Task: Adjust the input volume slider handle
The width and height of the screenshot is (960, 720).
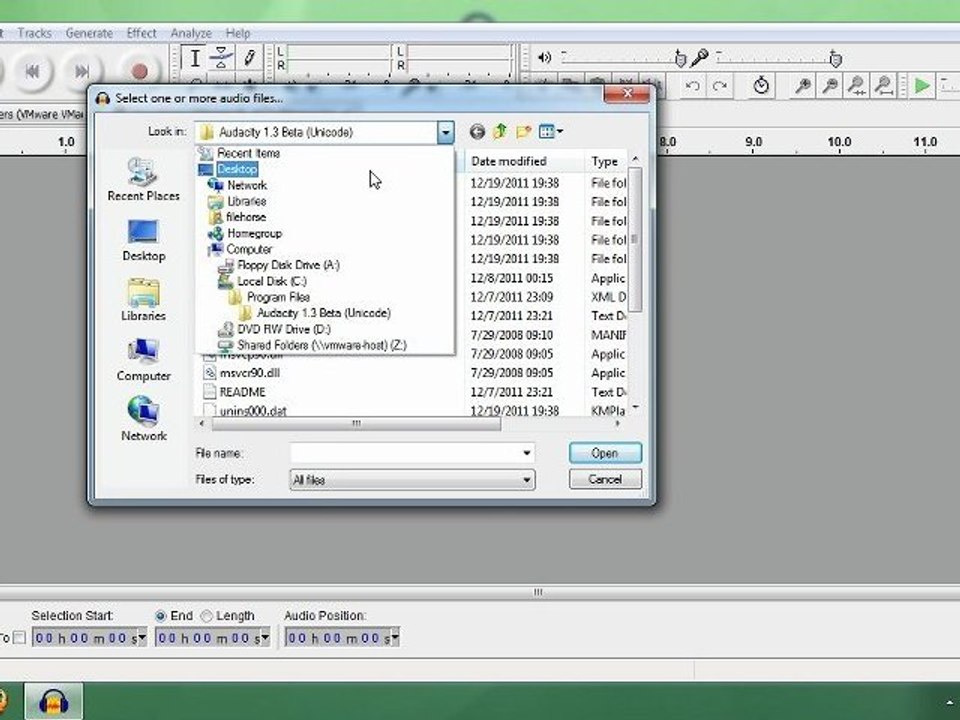Action: [x=835, y=59]
